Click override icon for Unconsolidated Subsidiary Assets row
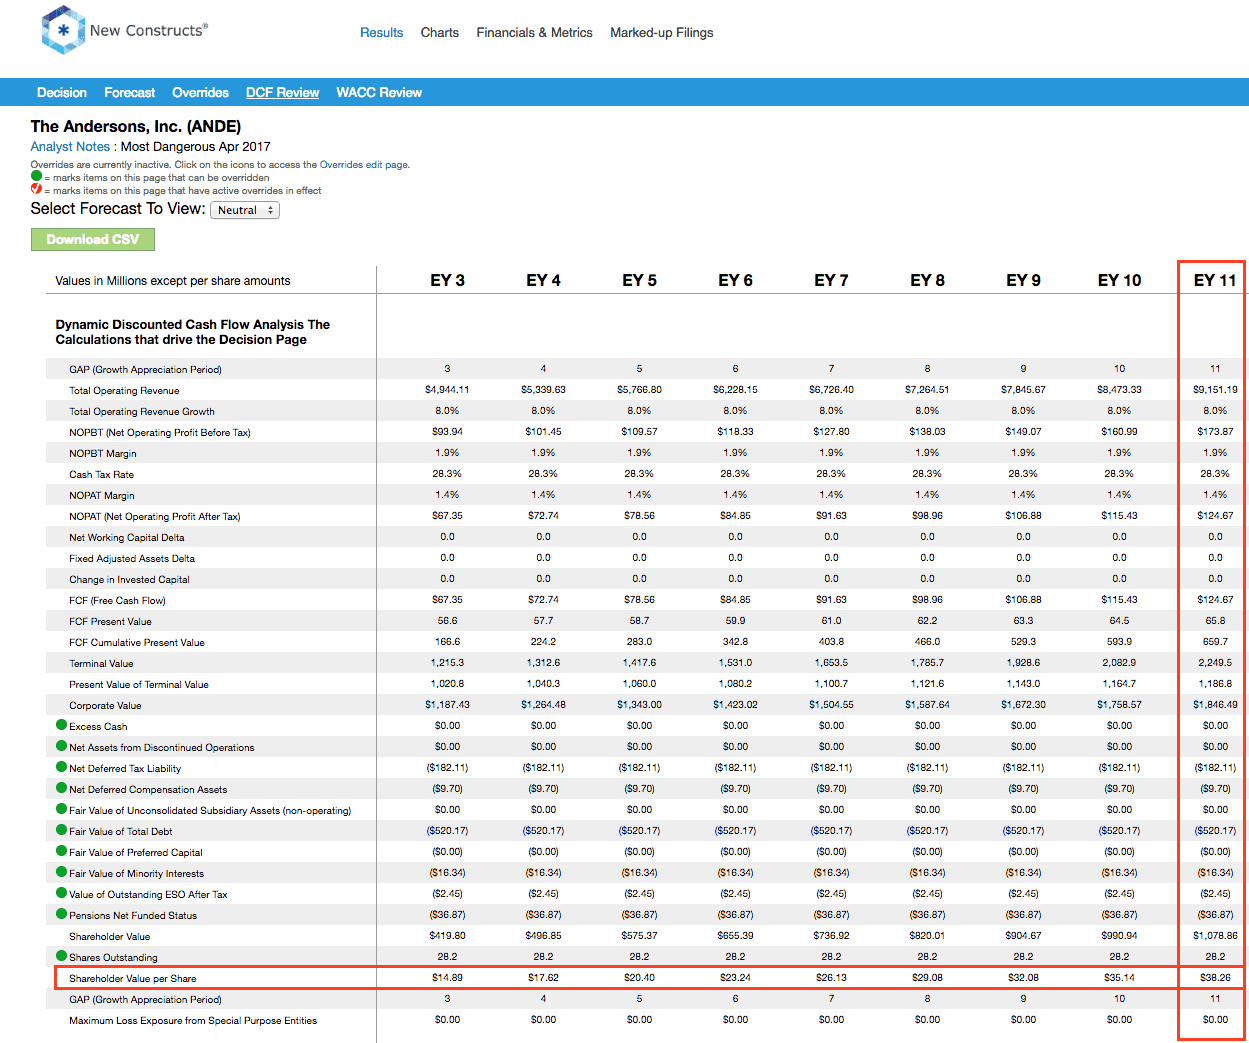The image size is (1249, 1043). [62, 809]
